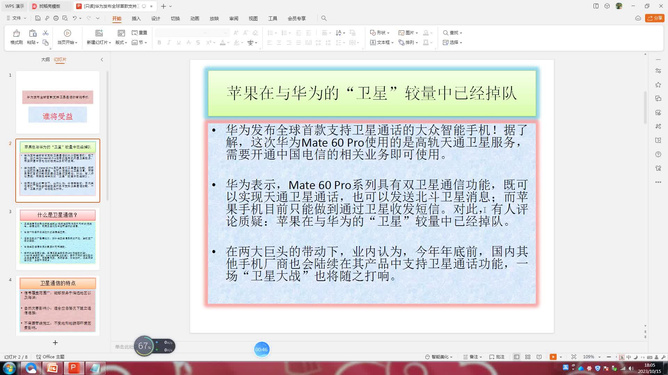Open the Find dropdown
668x375 pixels.
click(452, 33)
